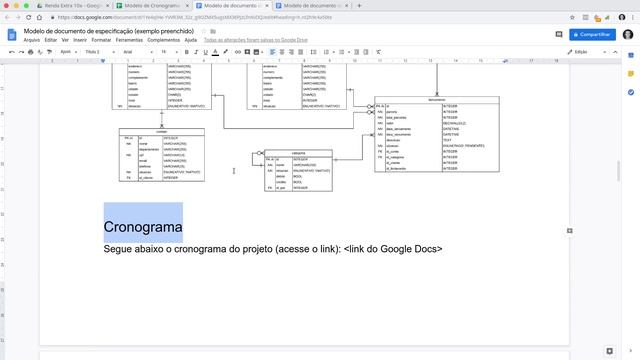
Task: Open the Complementos menu
Action: (x=163, y=40)
